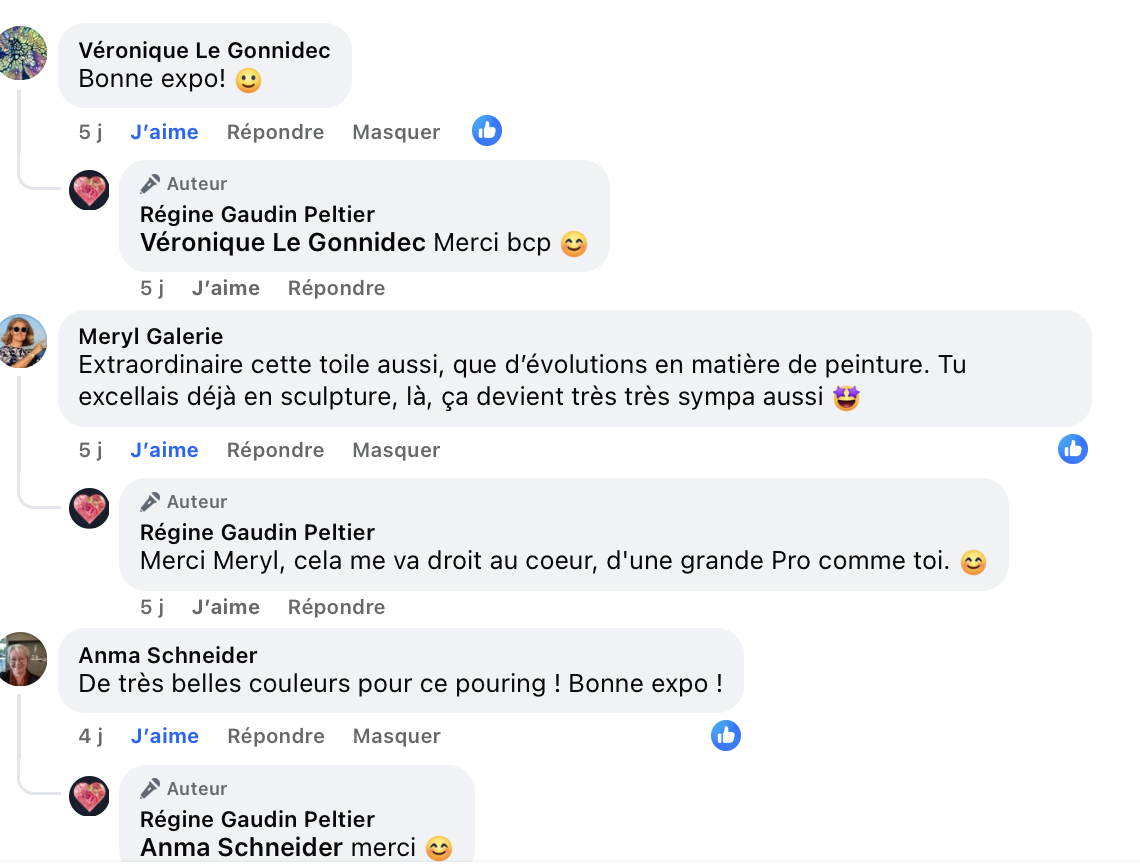Like Véronique Le Gonnidec's Bonne expo comment
Screen dimensions: 1140x864
tap(164, 132)
